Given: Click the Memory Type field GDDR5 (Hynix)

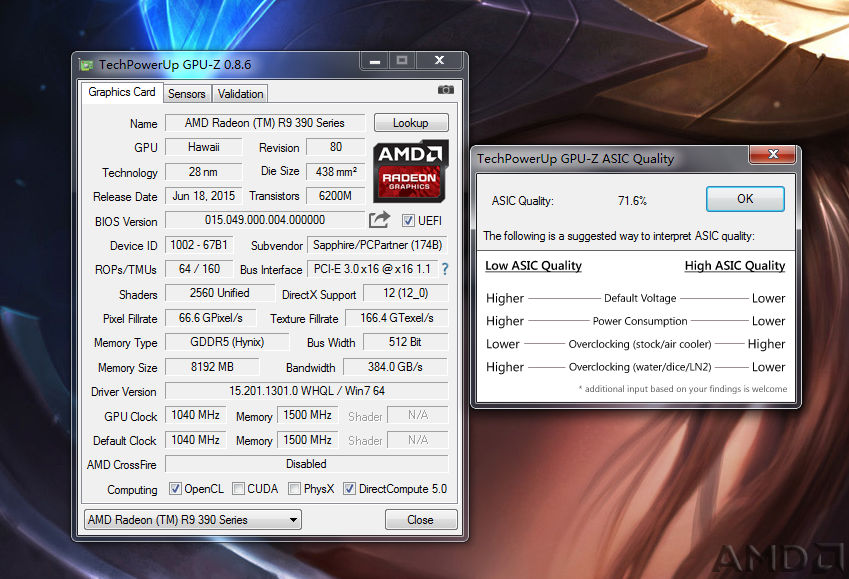Looking at the screenshot, I should (x=227, y=342).
